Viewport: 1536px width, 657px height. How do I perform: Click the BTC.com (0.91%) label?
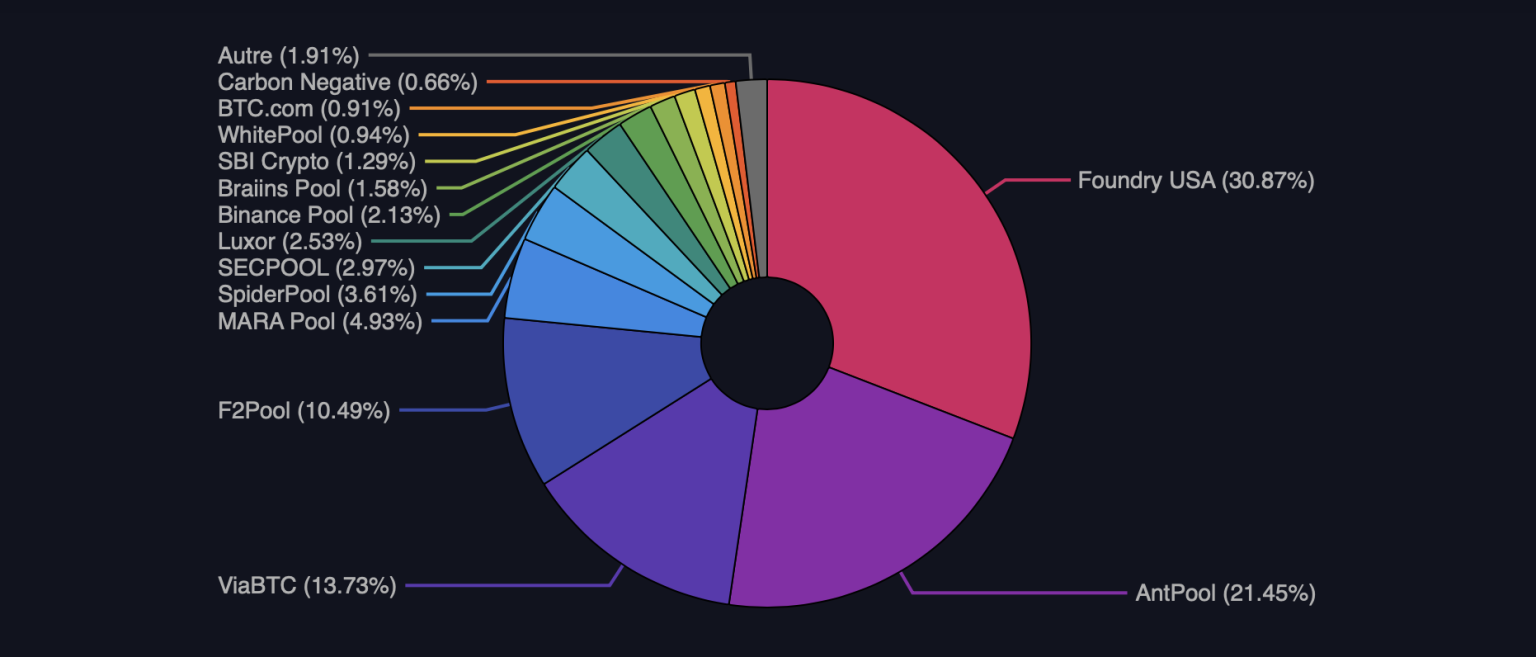point(309,108)
